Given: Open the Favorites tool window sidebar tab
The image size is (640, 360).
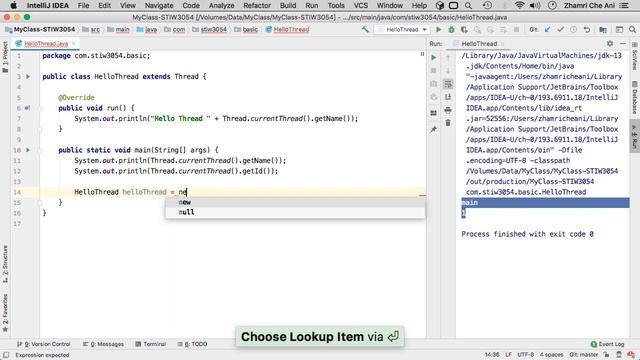Looking at the screenshot, I should tap(5, 313).
